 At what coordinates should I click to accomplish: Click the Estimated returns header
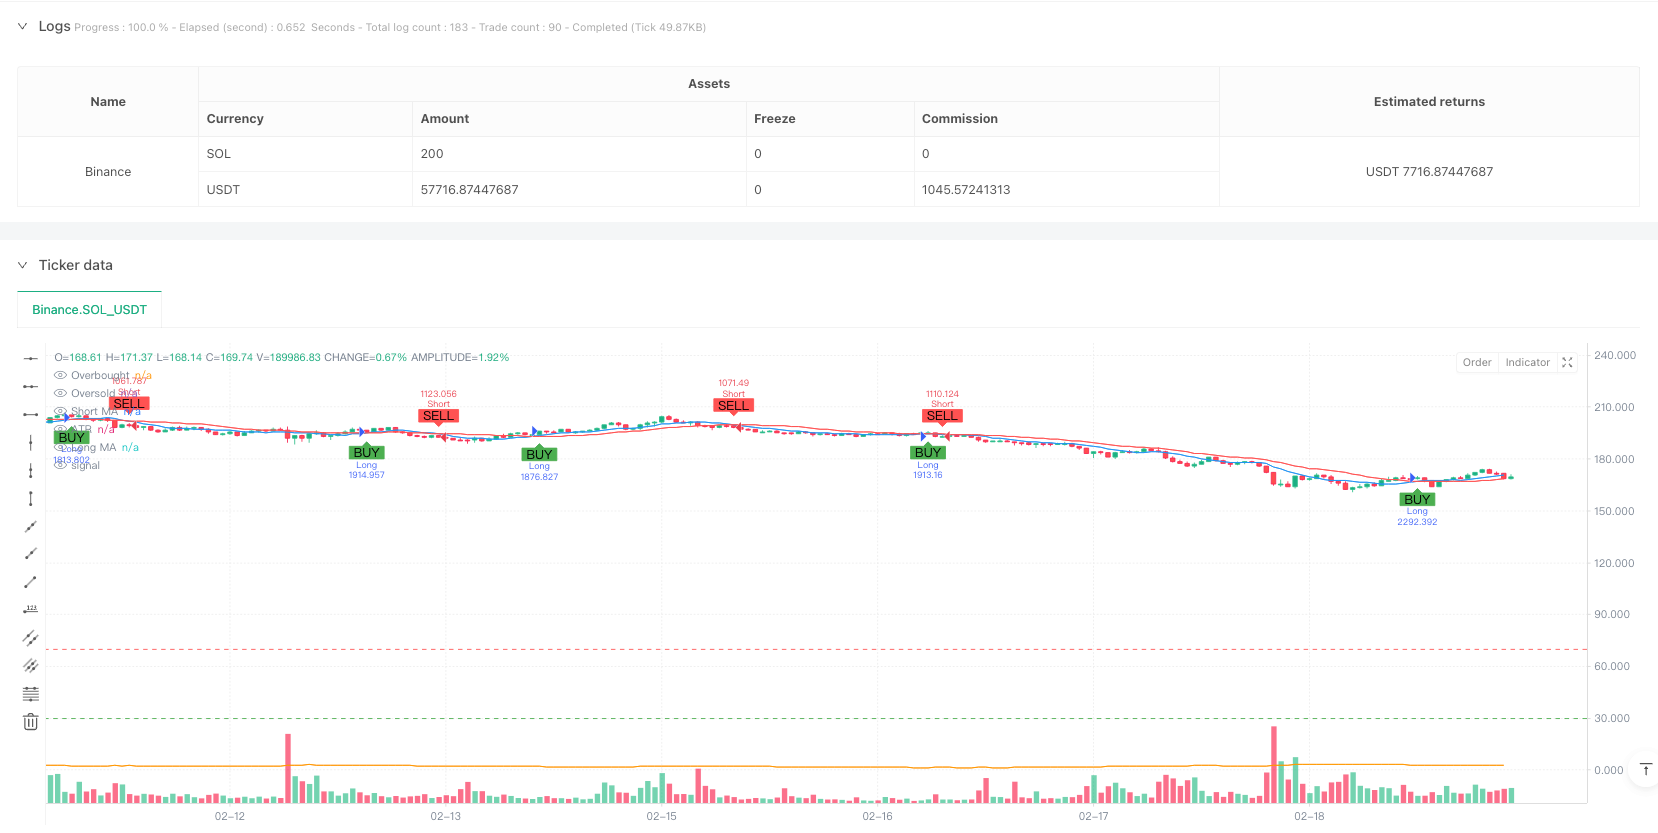[x=1429, y=102]
